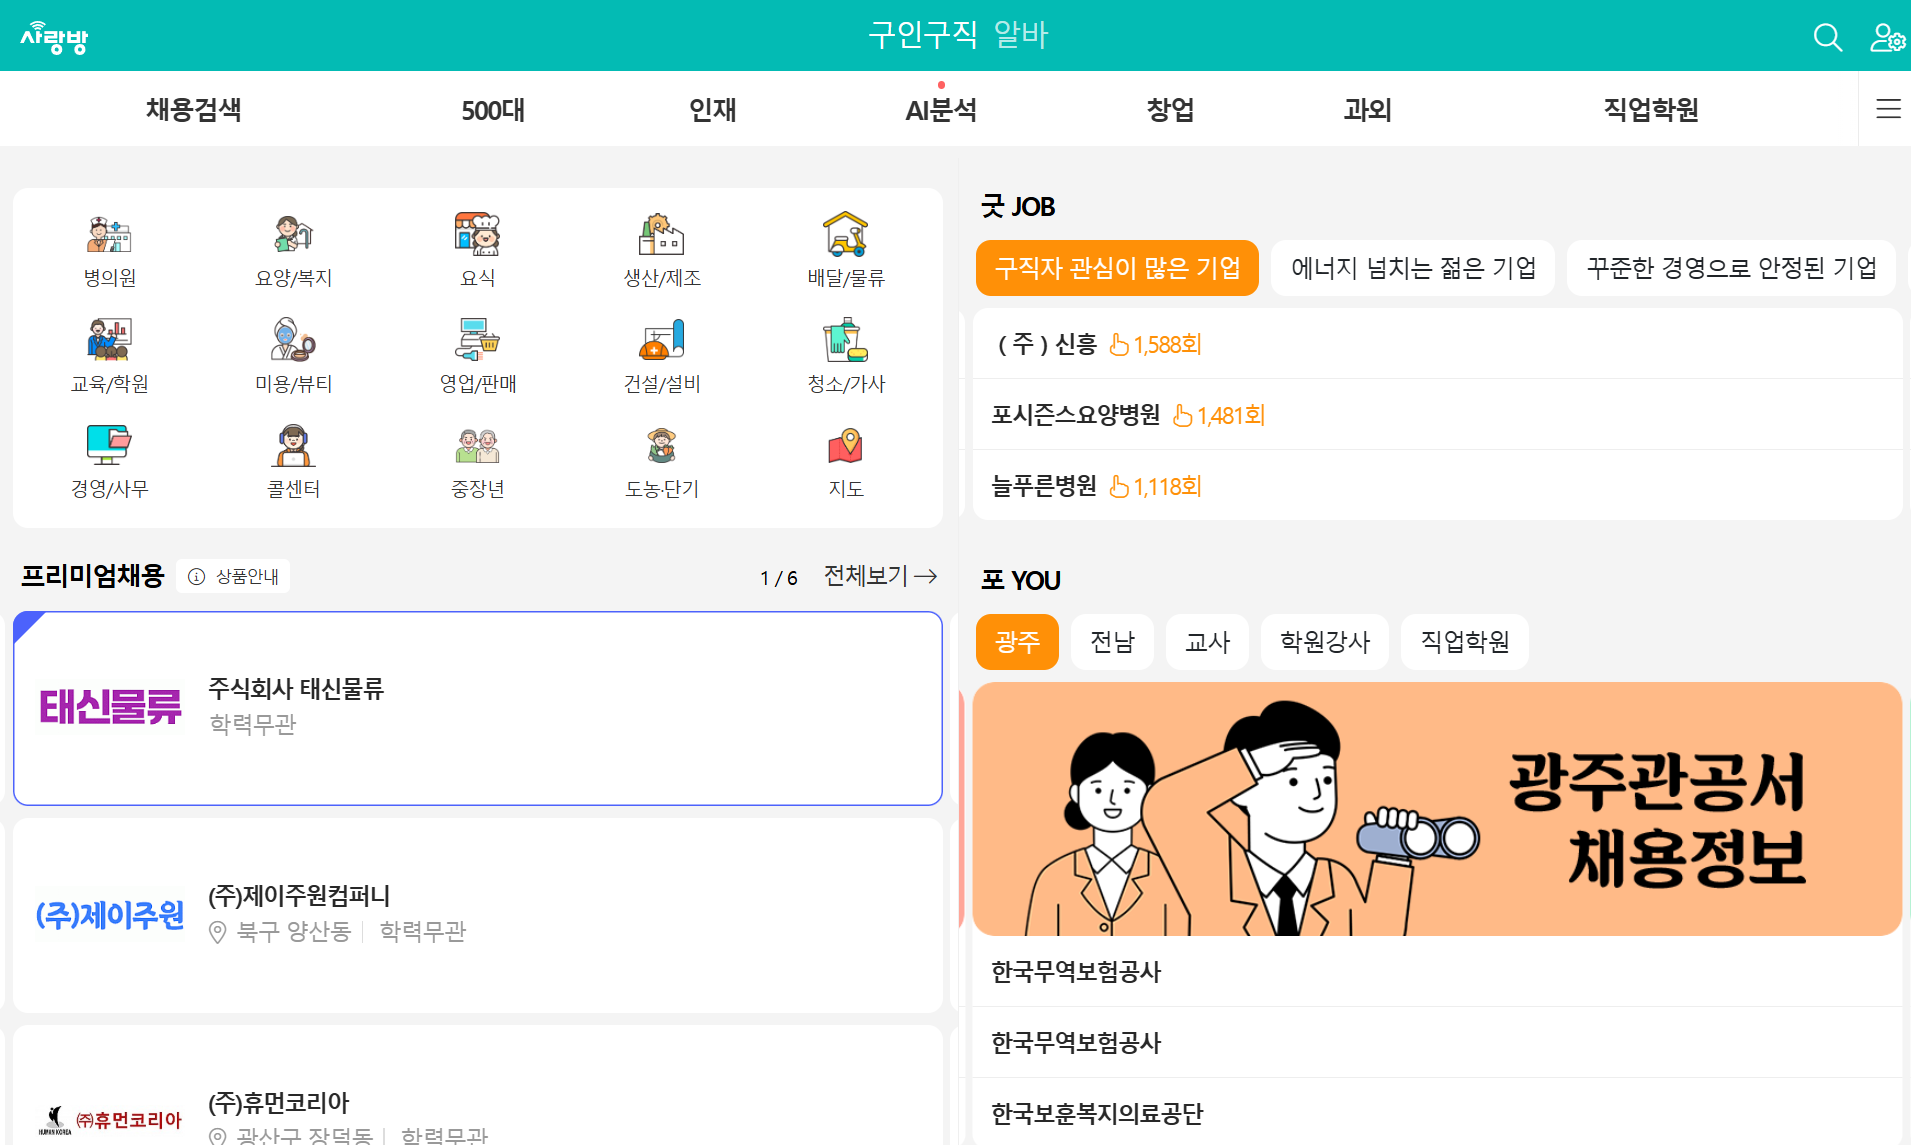The width and height of the screenshot is (1911, 1145).
Task: Open the user settings profile icon
Action: pos(1887,37)
